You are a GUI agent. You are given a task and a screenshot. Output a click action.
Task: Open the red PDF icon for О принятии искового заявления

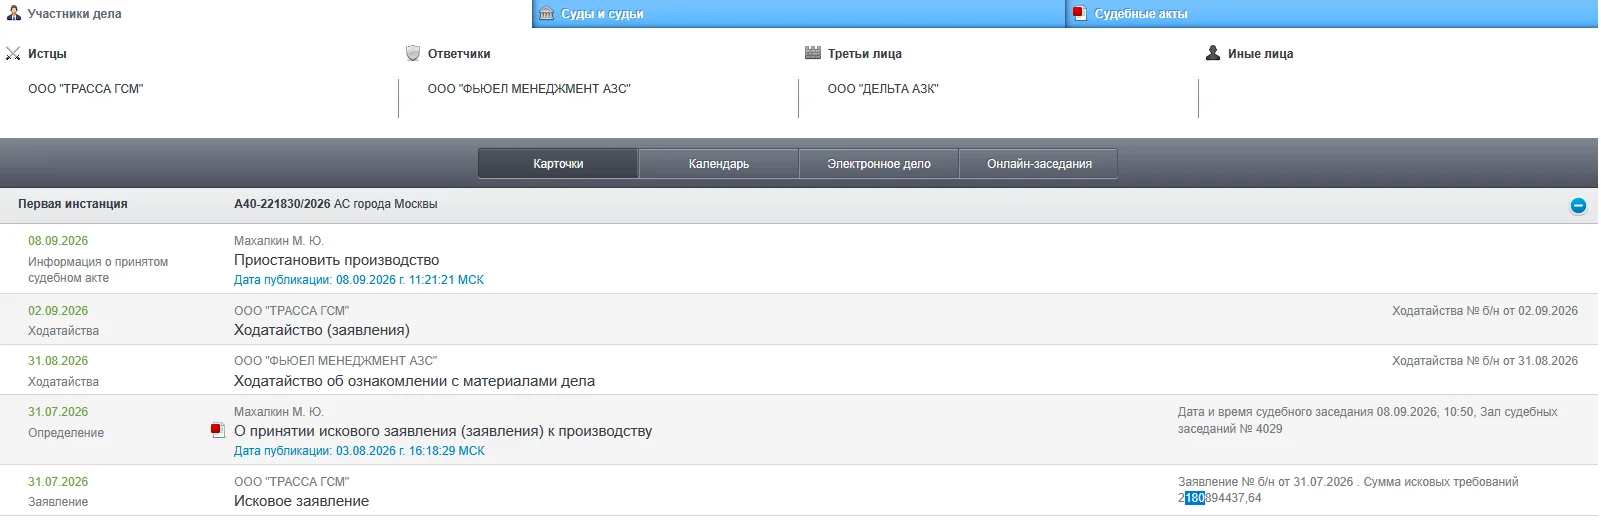click(218, 431)
